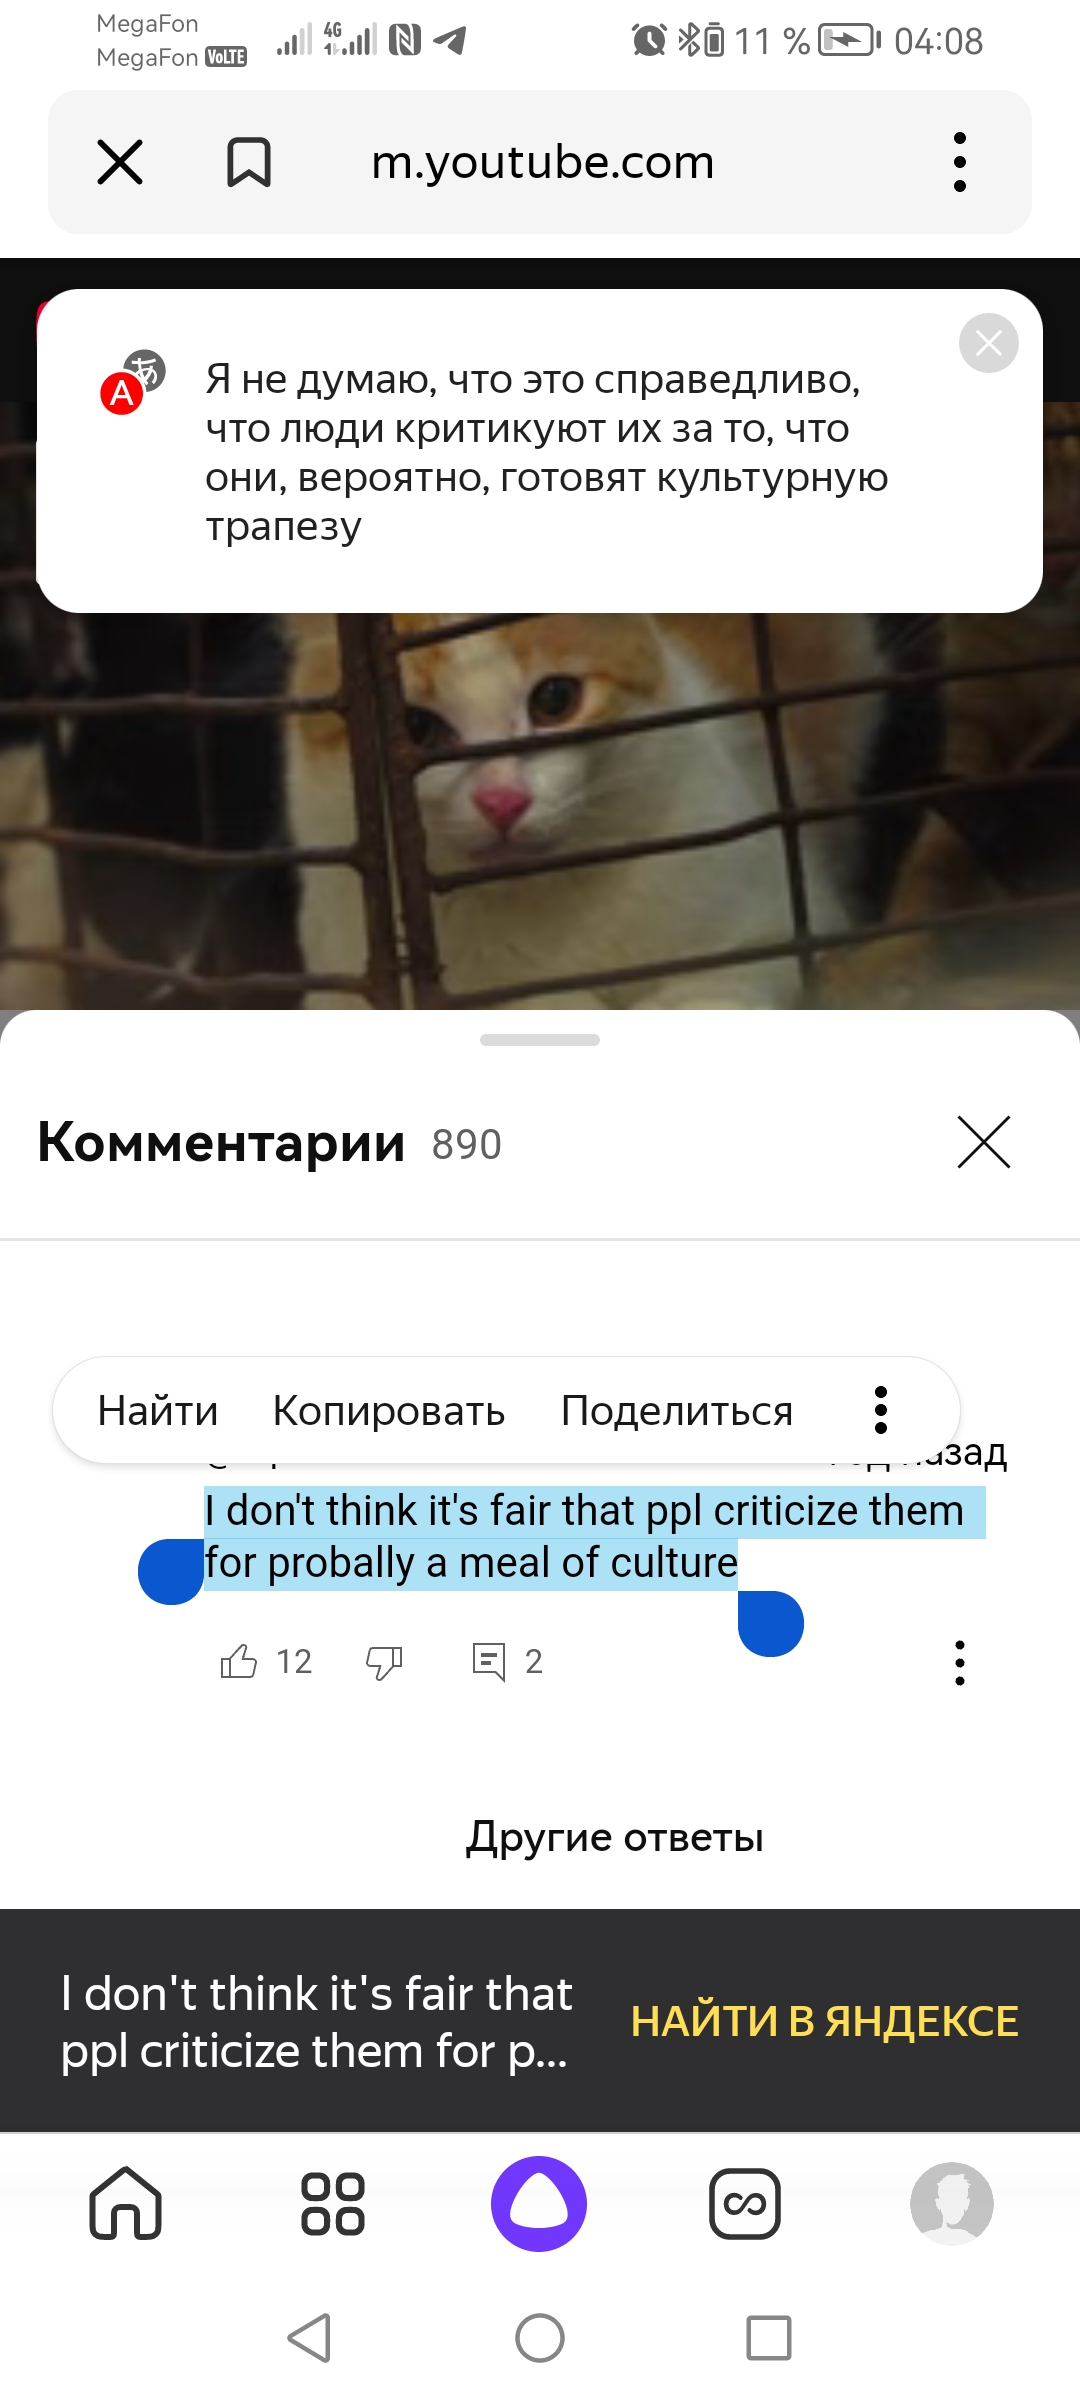Tap НАЙТИ В ЯНДЕКСЕ button
1080x2400 pixels.
824,2021
